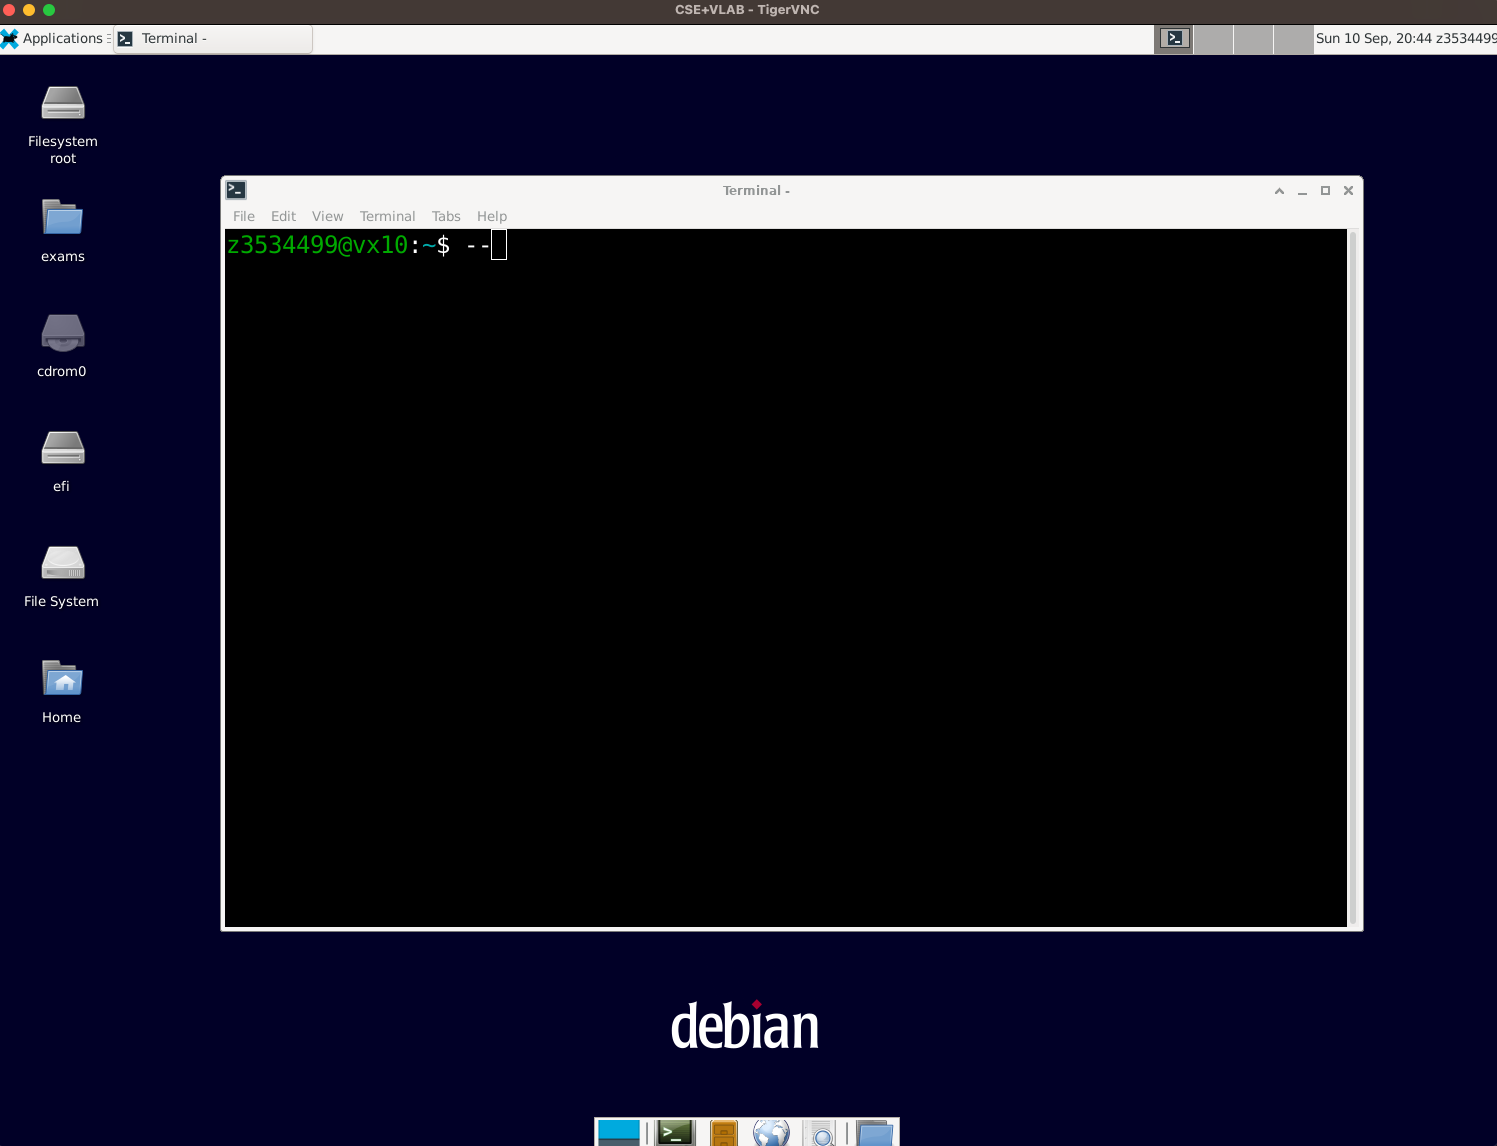
Task: Click application finder magnifier in dock
Action: [821, 1133]
